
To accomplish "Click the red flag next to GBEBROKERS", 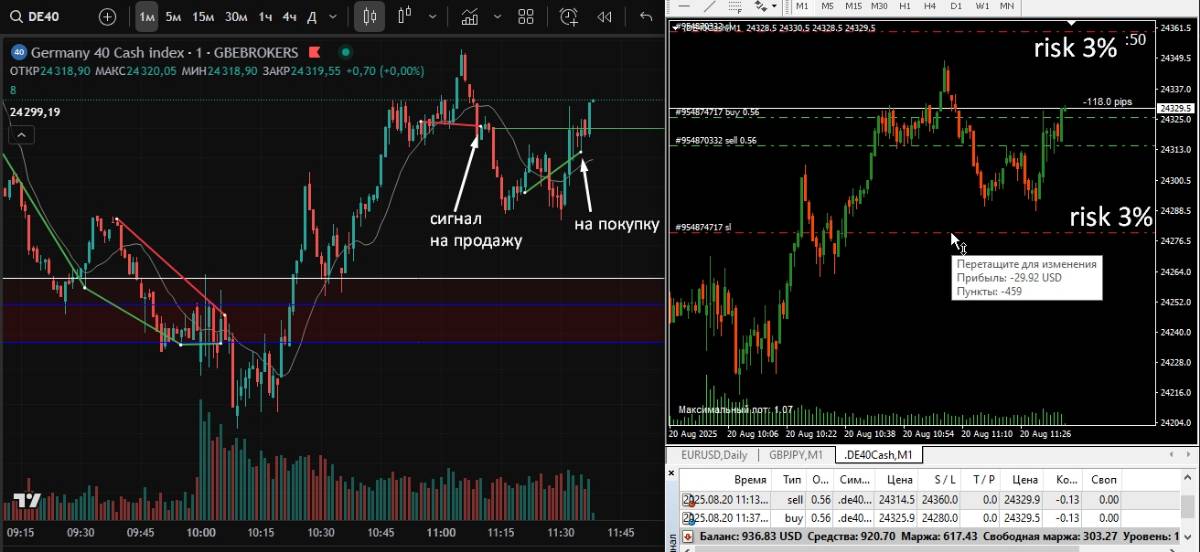I will tap(314, 52).
